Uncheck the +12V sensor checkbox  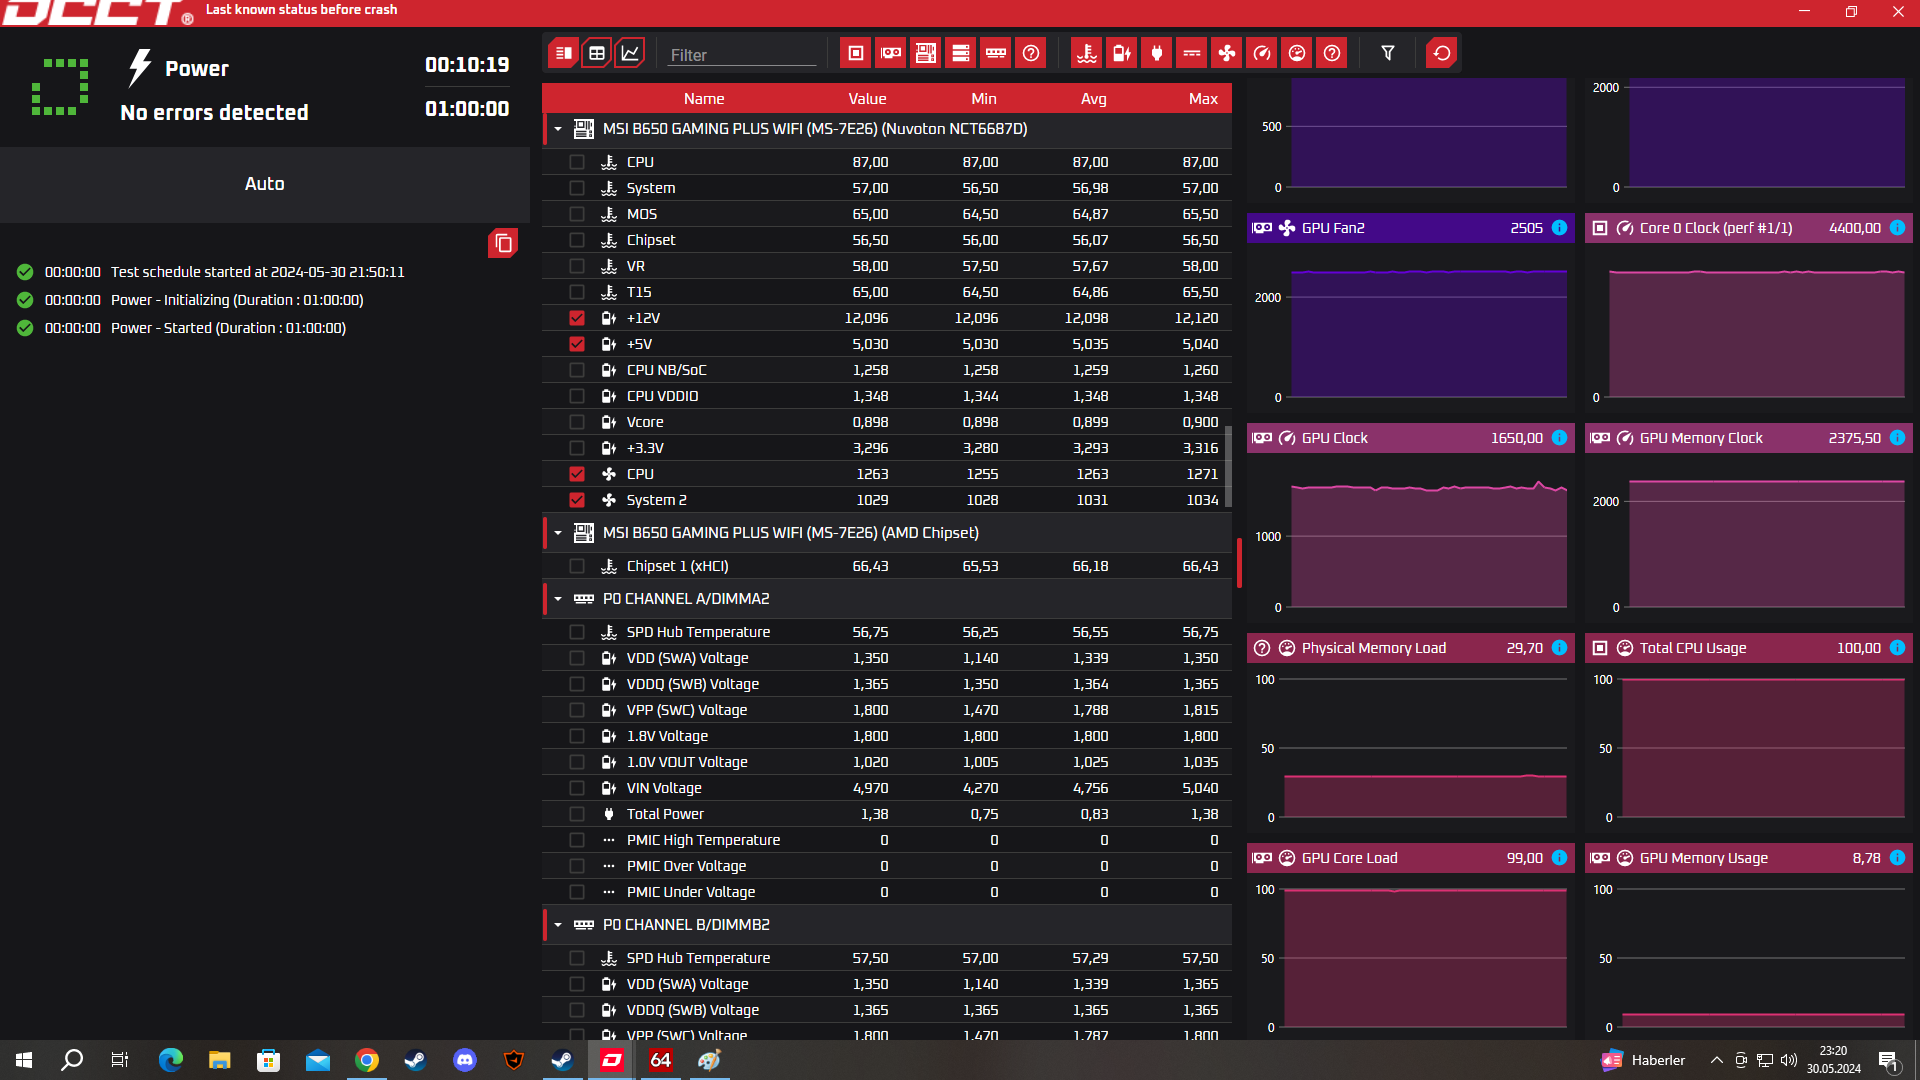(x=577, y=318)
